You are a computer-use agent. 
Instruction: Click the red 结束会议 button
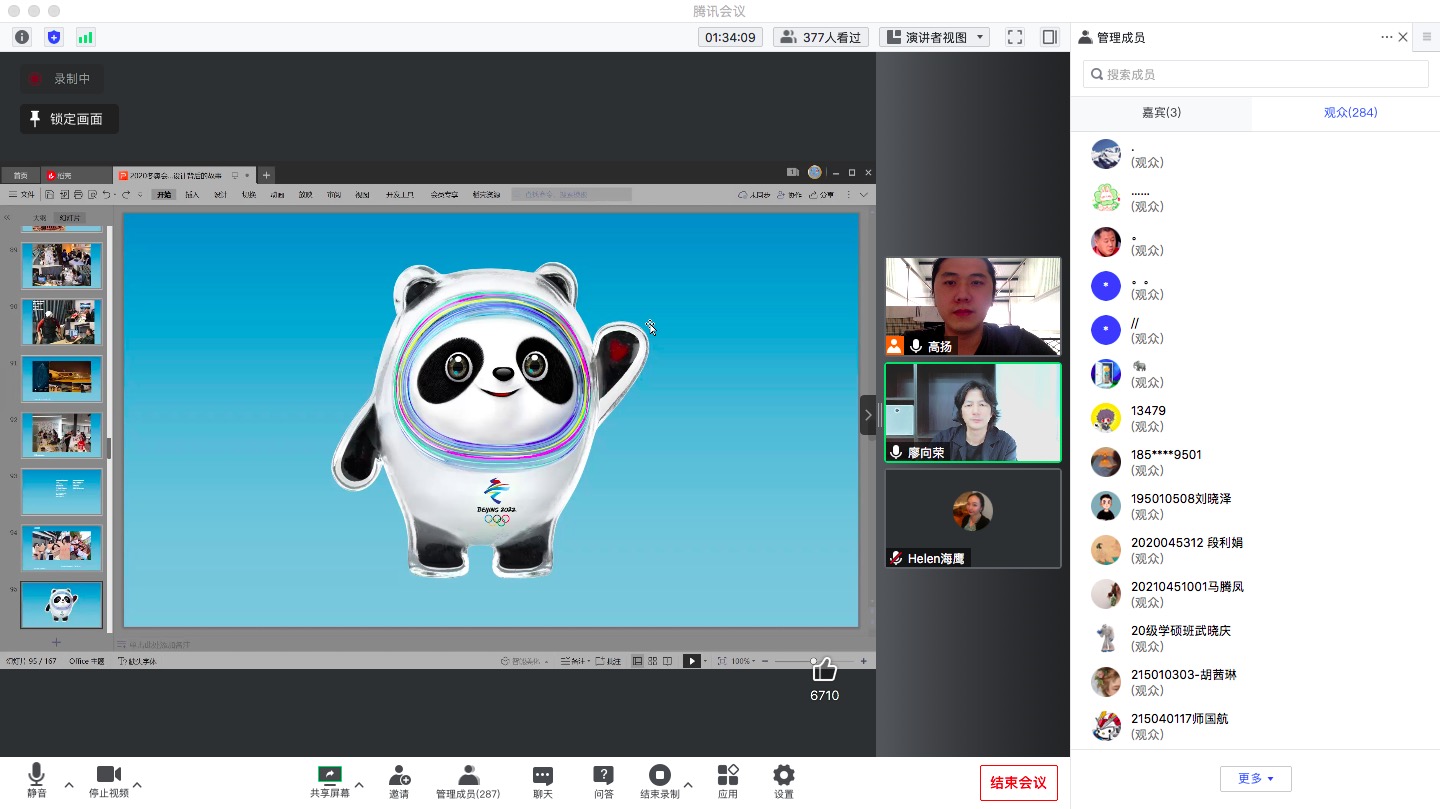click(x=1018, y=782)
